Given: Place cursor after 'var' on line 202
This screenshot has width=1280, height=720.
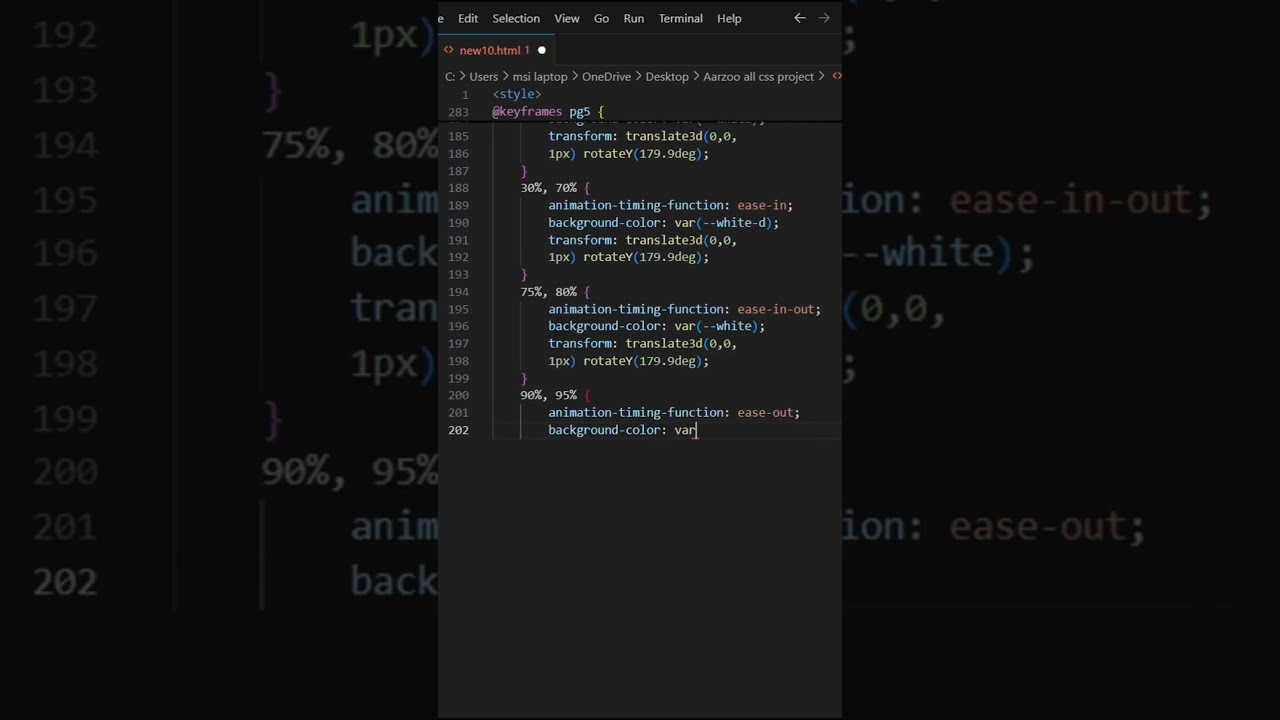Looking at the screenshot, I should tap(696, 430).
